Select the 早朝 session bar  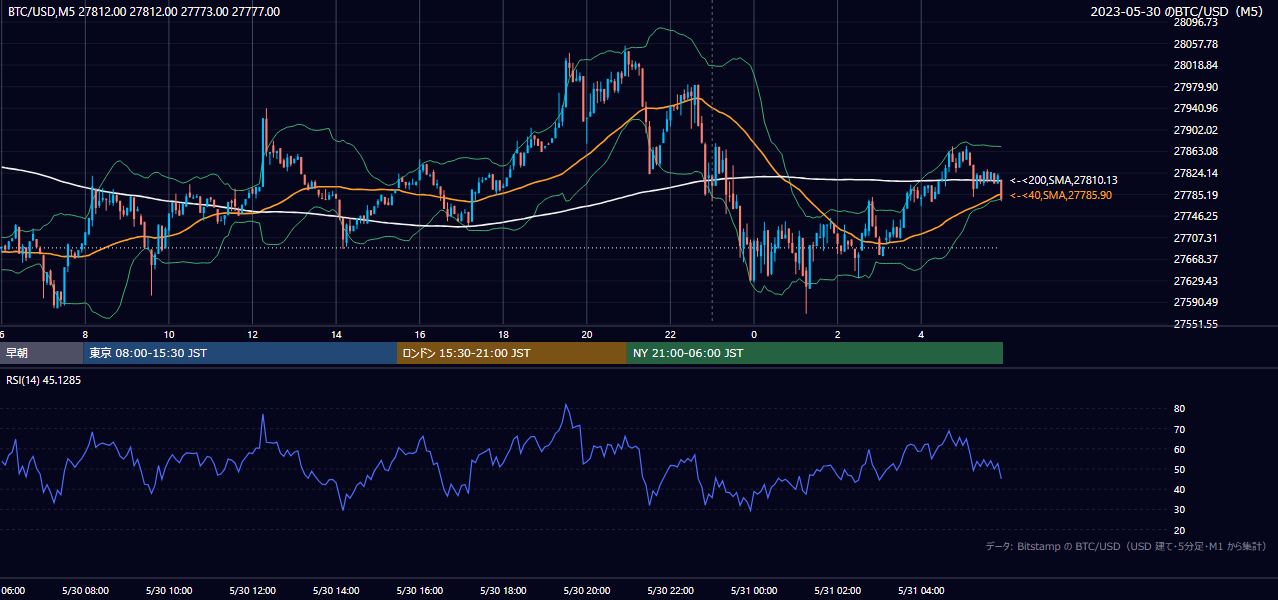click(x=41, y=353)
